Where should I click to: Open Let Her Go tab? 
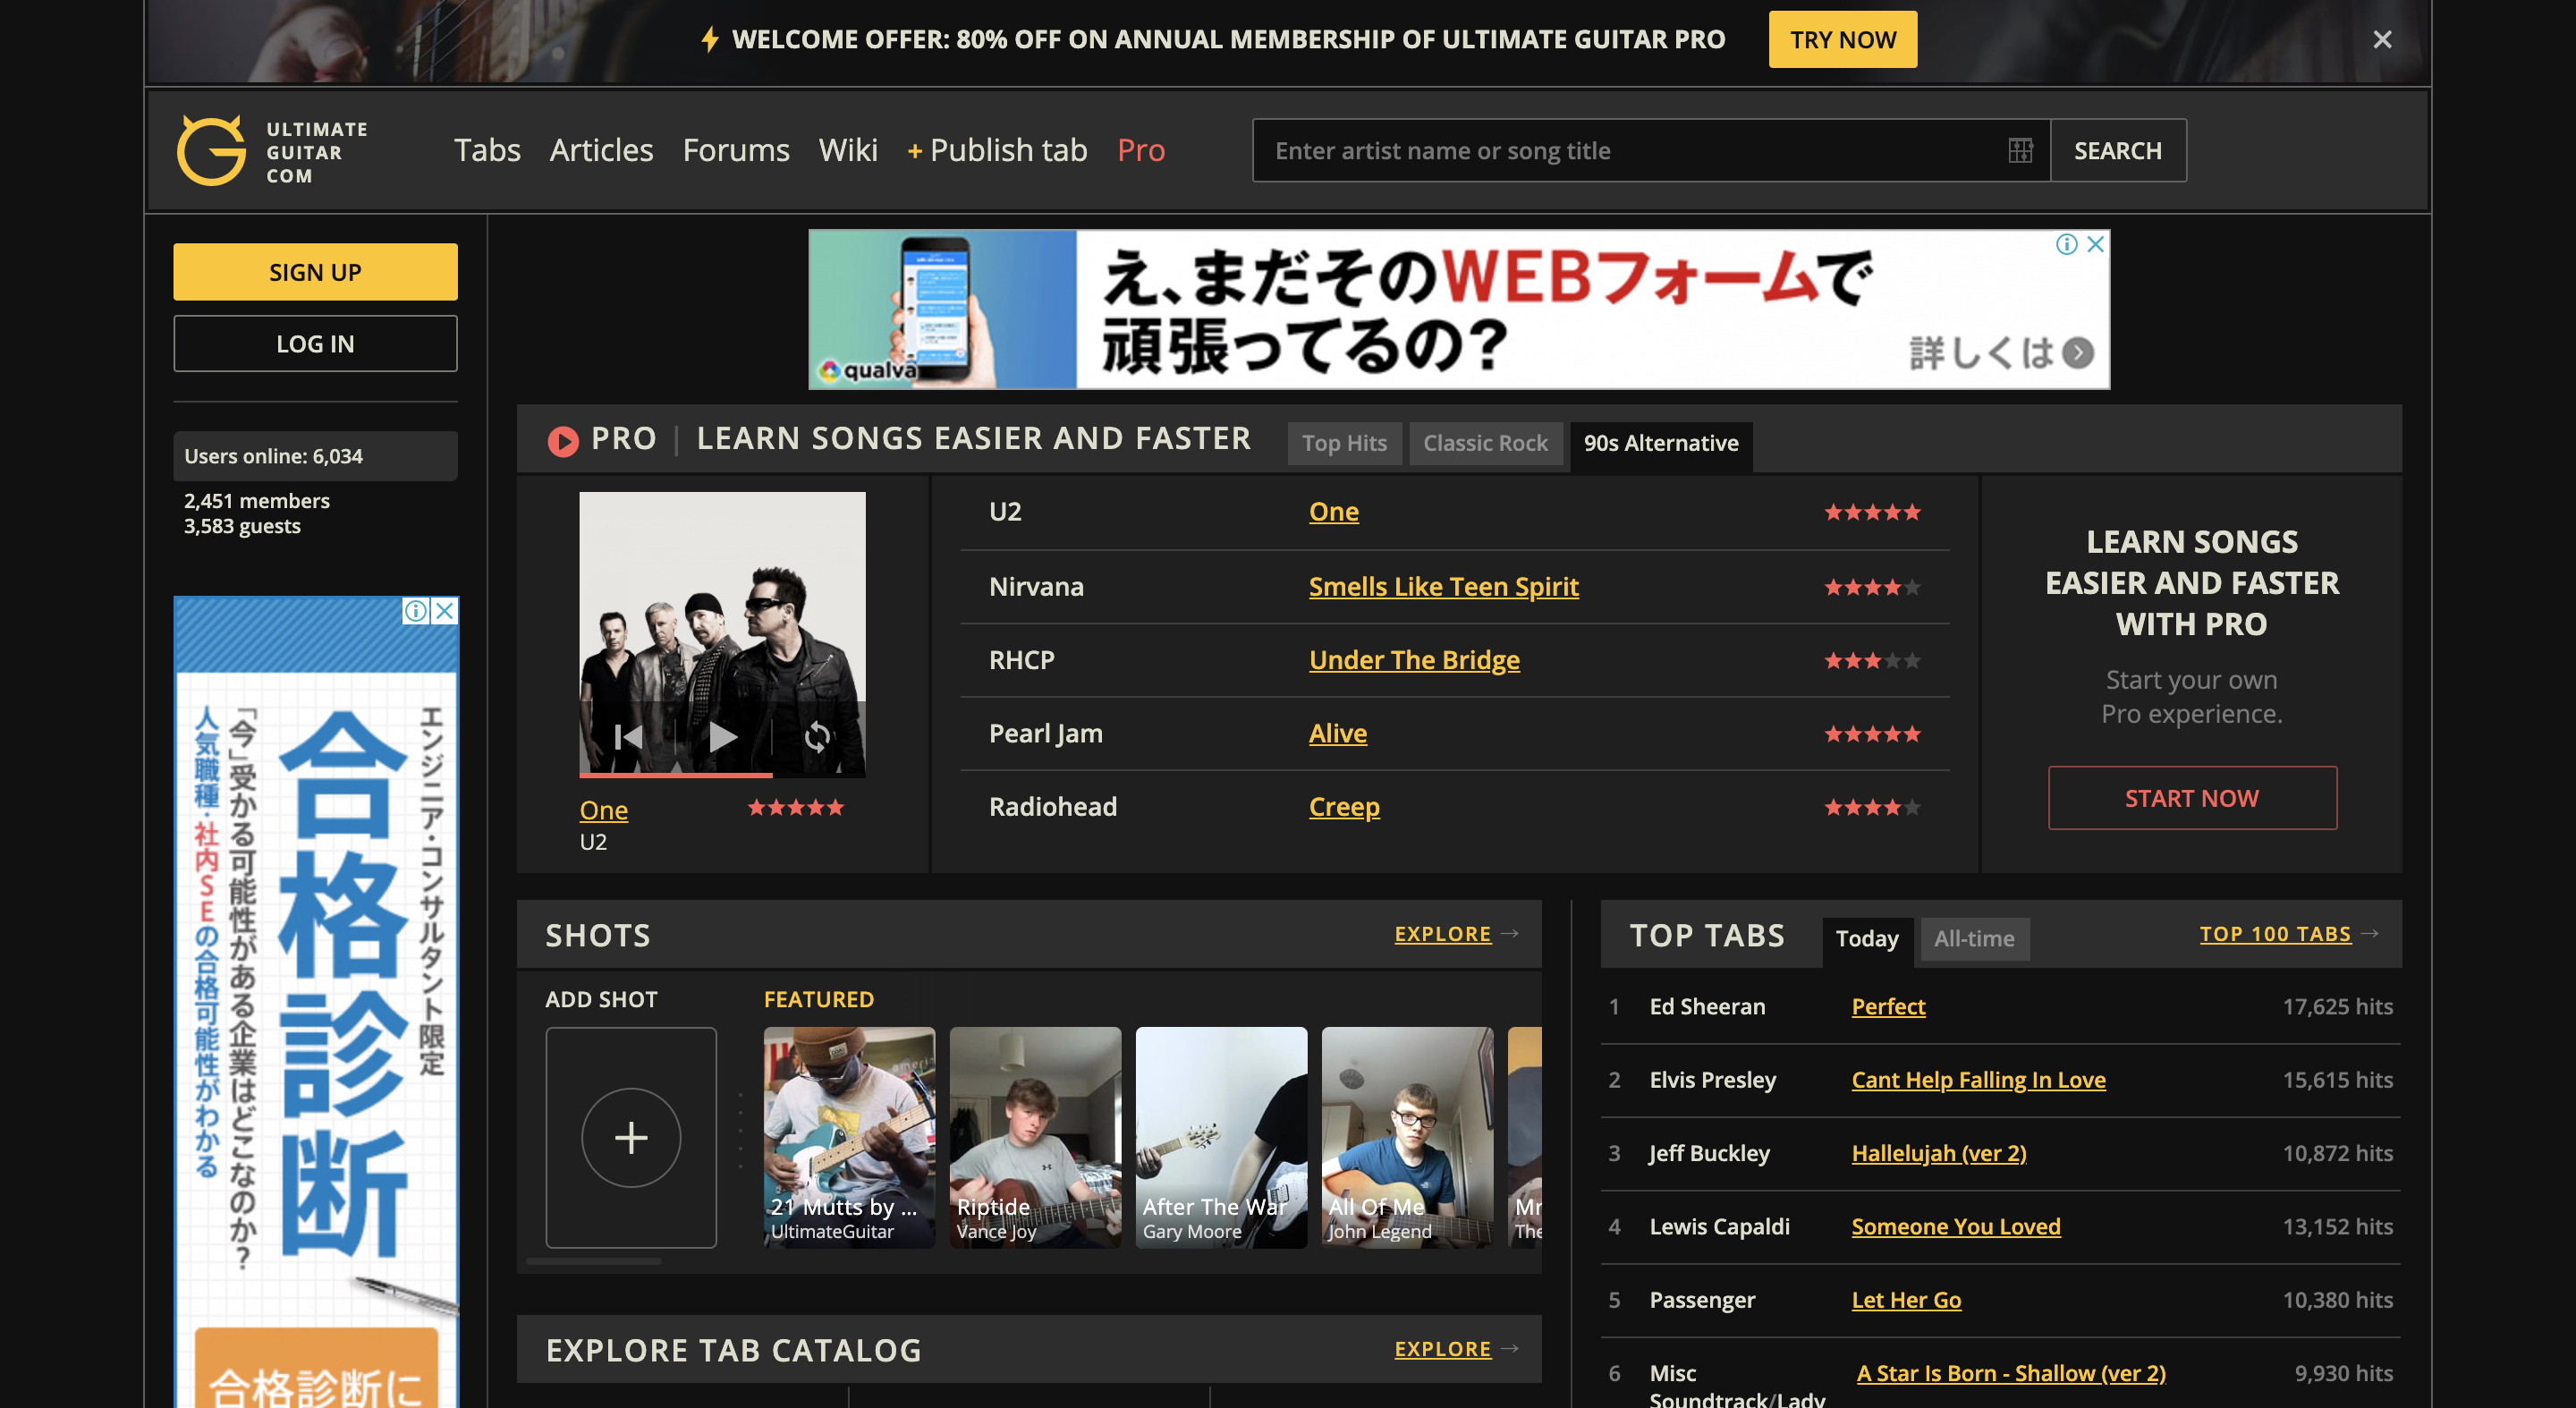click(x=1906, y=1299)
